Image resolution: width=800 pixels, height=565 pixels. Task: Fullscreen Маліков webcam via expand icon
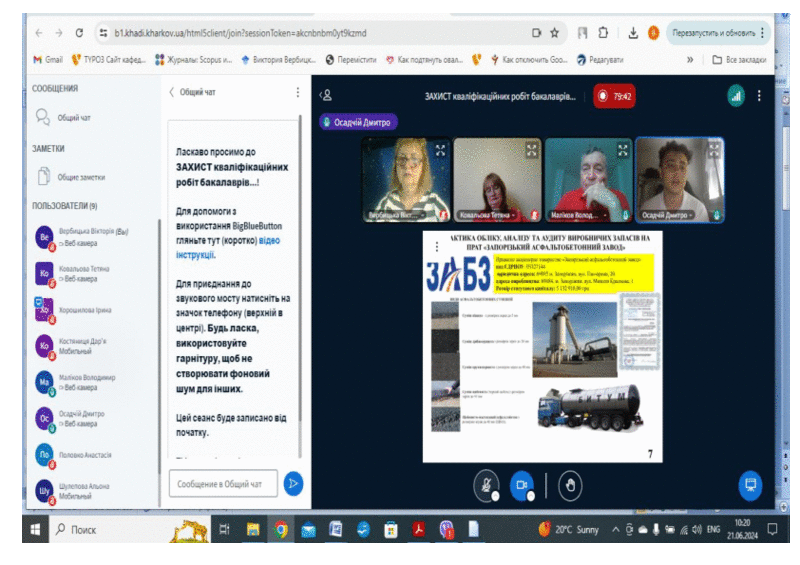[623, 150]
